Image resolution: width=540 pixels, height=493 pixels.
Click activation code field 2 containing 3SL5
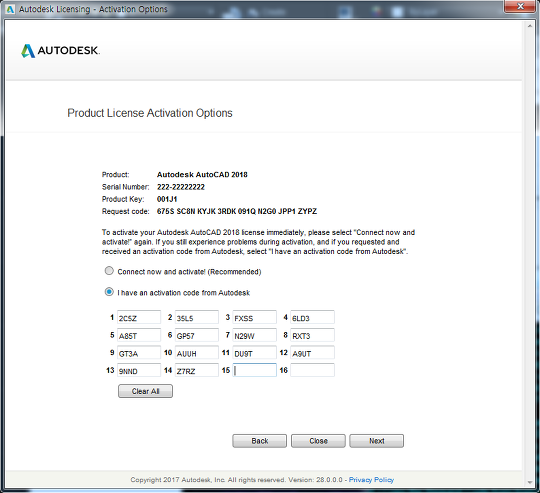tap(197, 317)
